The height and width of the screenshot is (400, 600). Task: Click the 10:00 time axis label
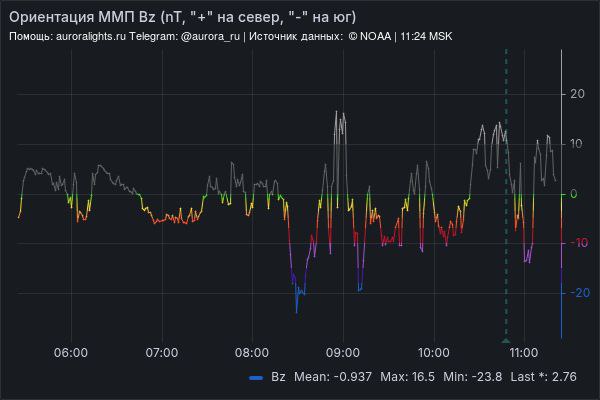[x=434, y=353]
